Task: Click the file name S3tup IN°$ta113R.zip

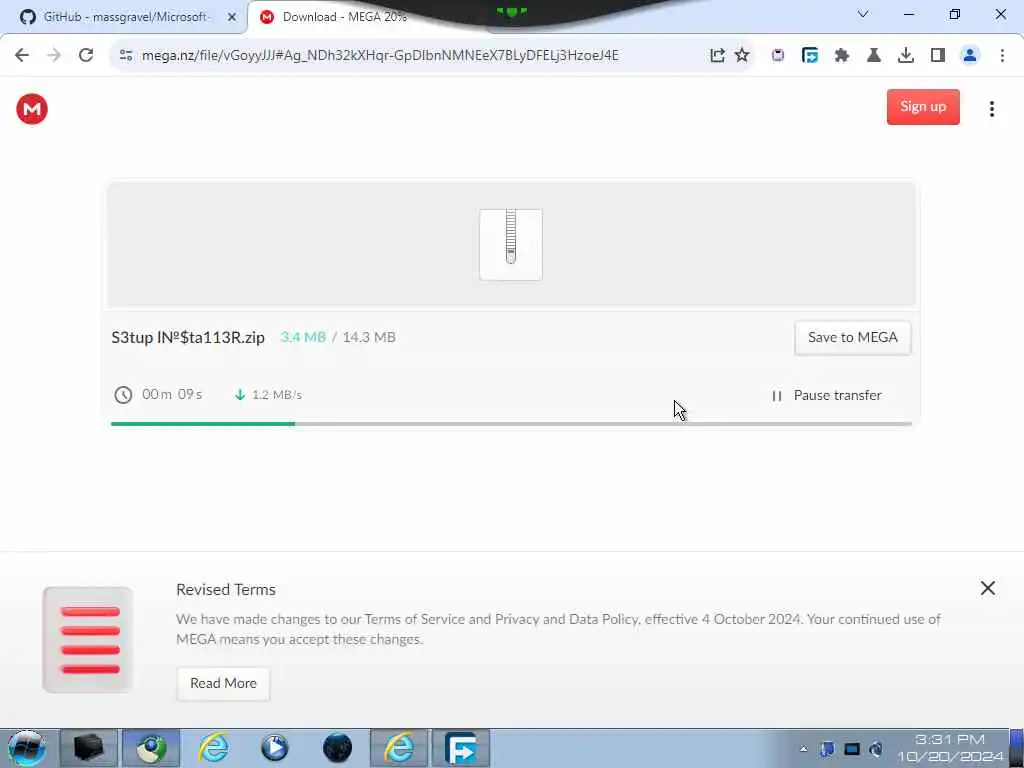Action: click(188, 338)
